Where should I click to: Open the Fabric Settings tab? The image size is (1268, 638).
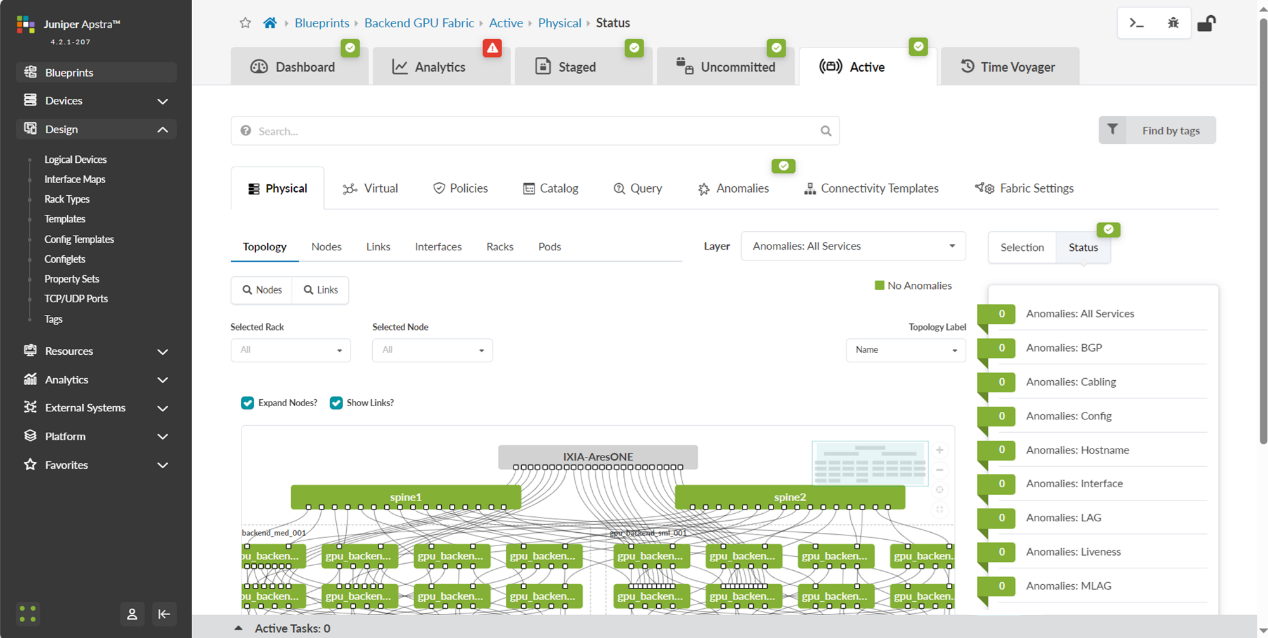point(1024,188)
